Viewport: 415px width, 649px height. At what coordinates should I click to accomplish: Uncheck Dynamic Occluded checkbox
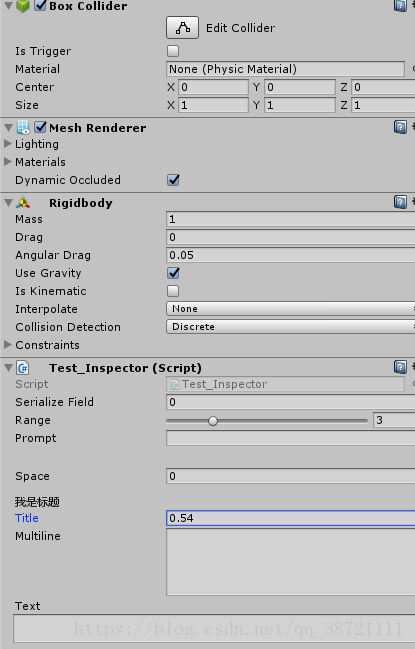point(173,180)
